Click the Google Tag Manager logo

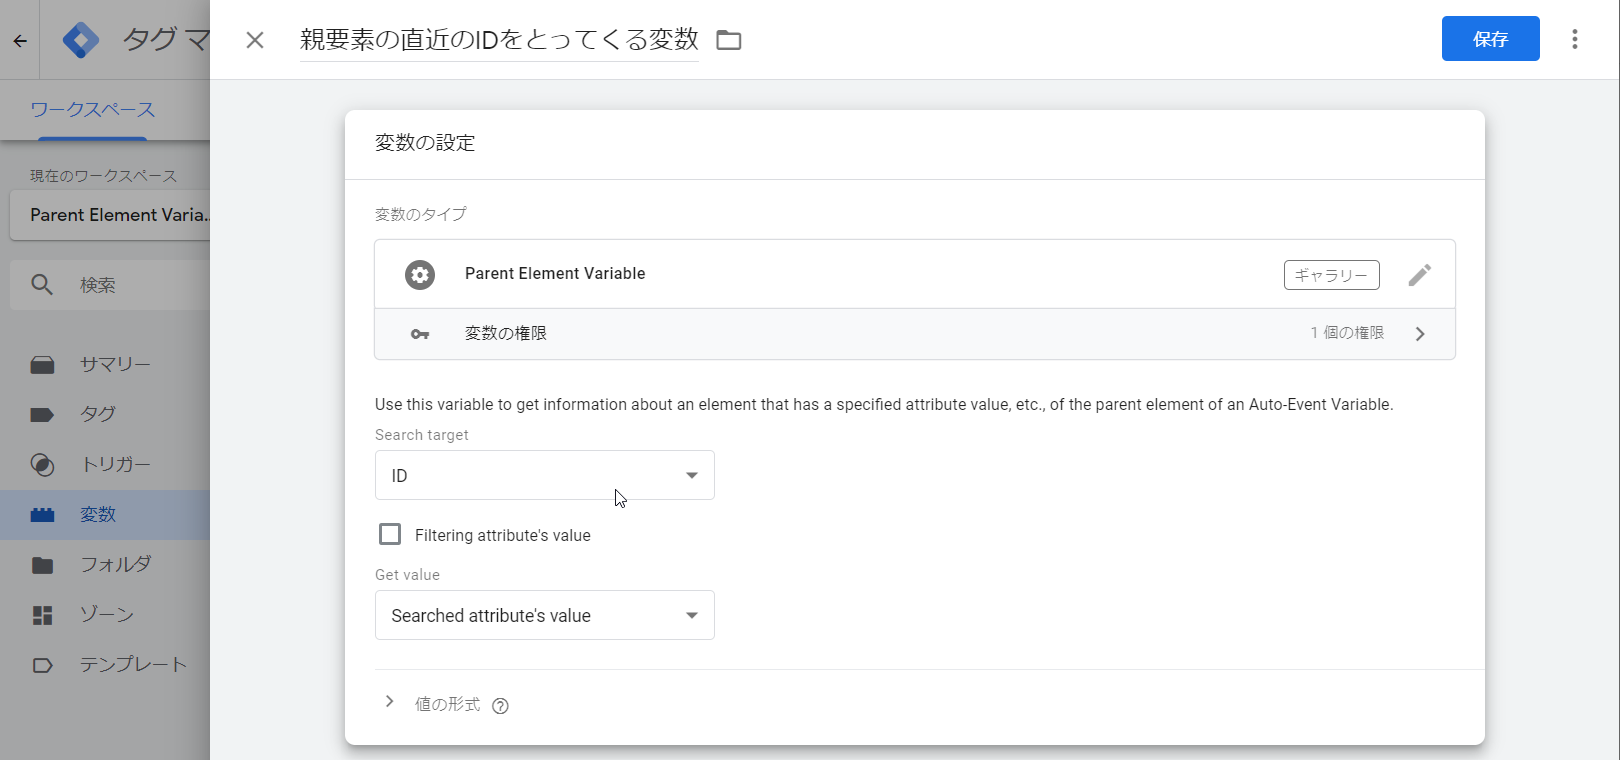tap(81, 40)
